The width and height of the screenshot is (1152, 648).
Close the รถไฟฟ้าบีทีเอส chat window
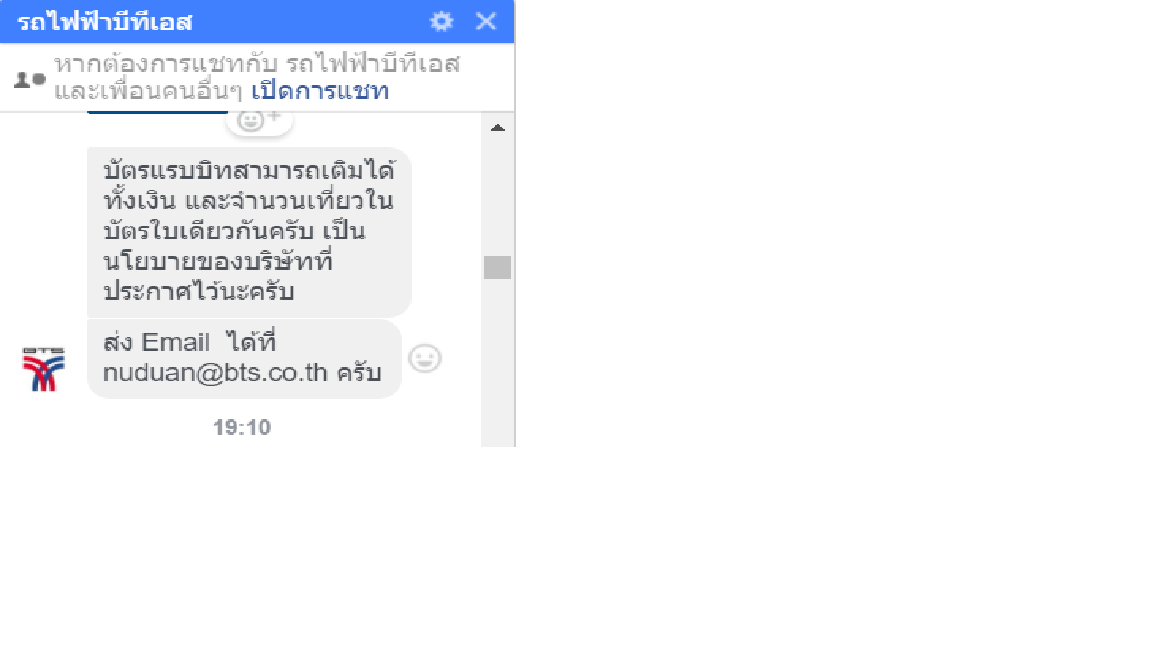pos(486,21)
